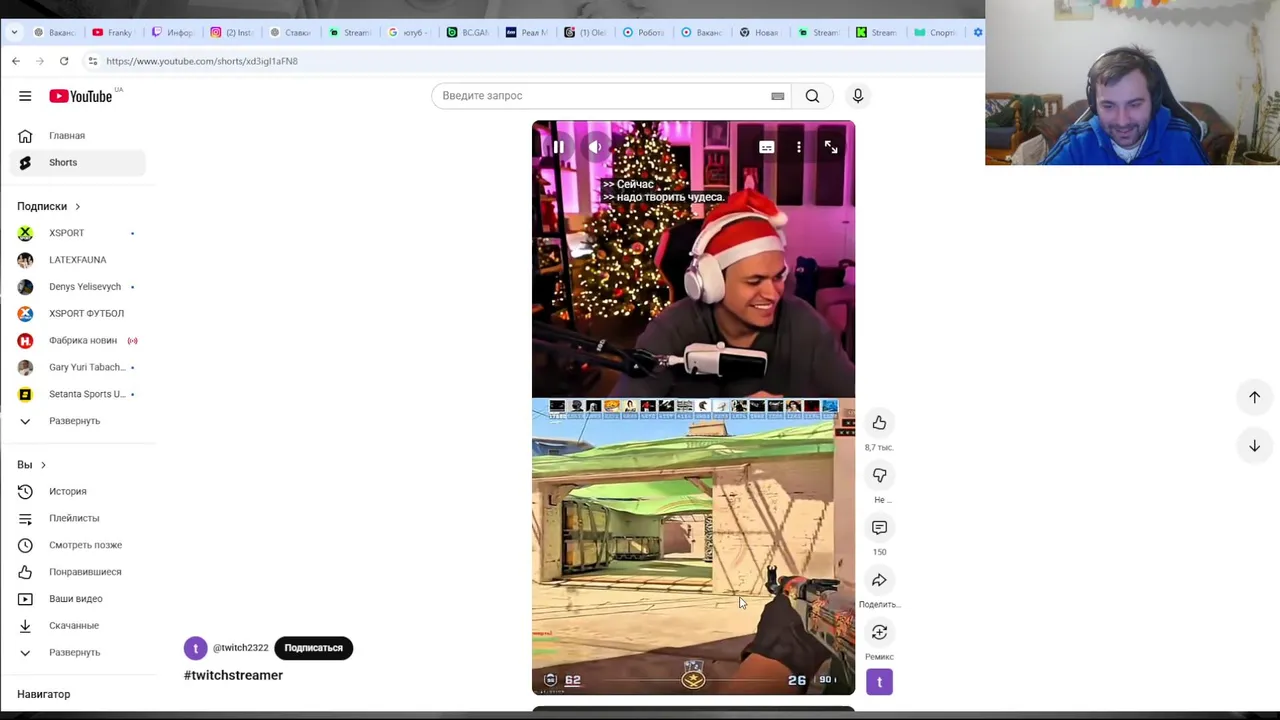
Task: Open XSPORT ФУТБОЛ channel
Action: click(78, 313)
